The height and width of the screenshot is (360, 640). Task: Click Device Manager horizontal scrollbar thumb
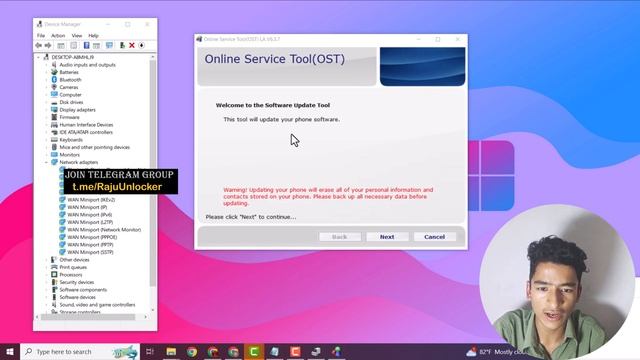(x=88, y=317)
